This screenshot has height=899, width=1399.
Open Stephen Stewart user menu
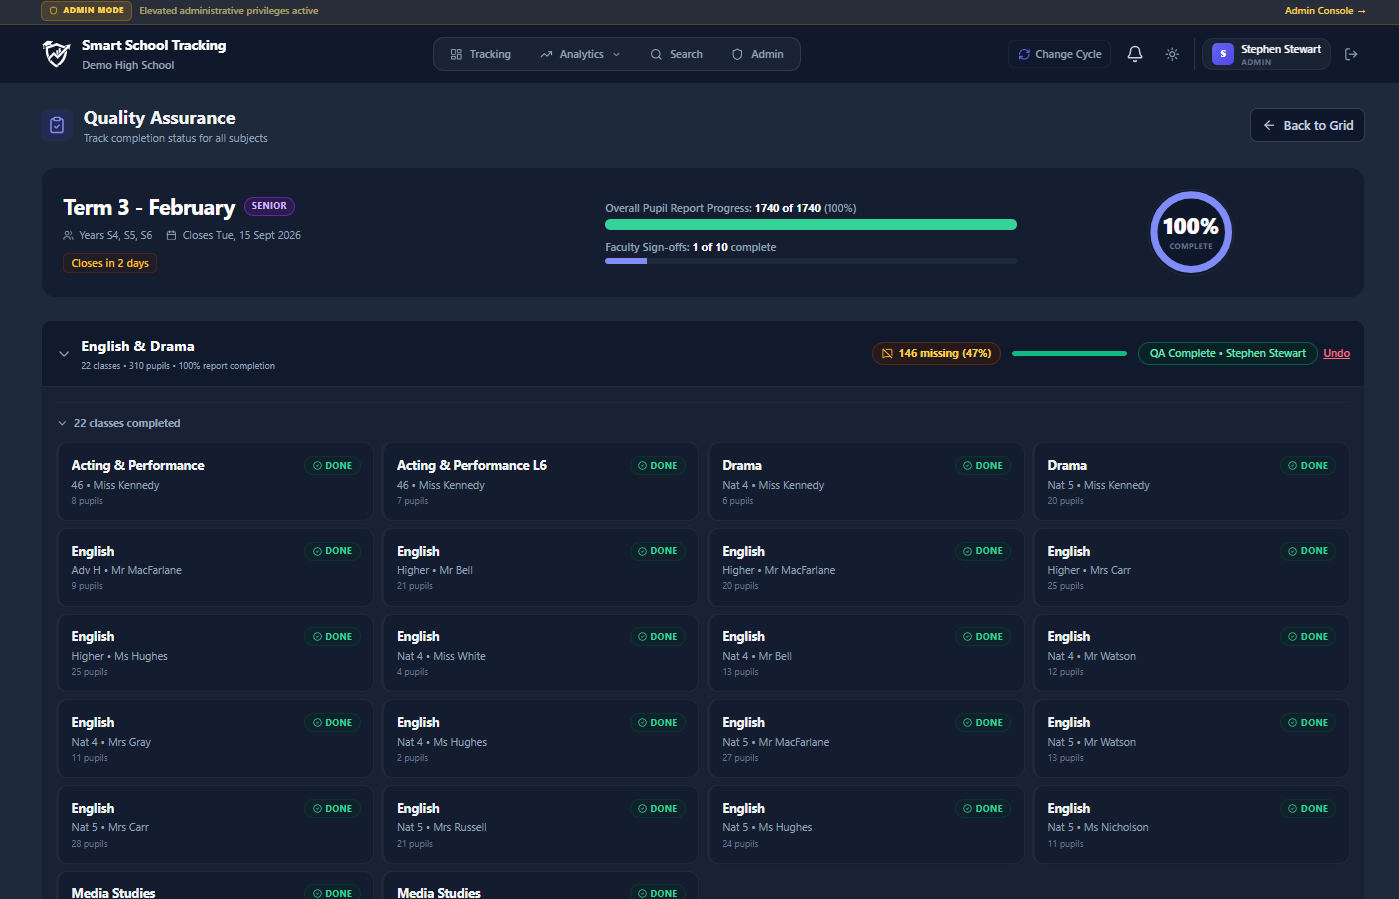click(1266, 54)
